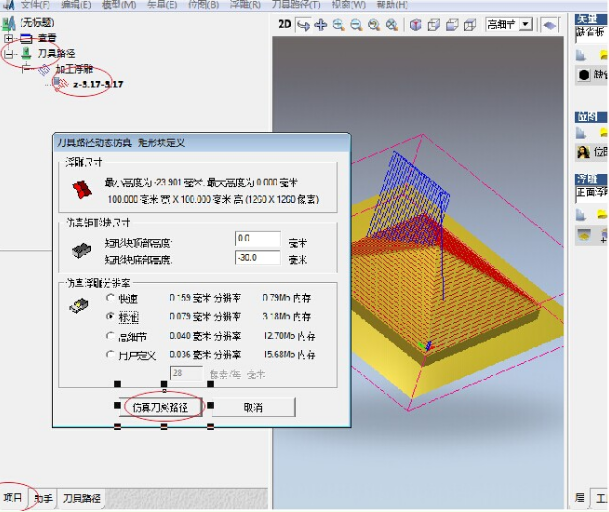Select the 刀具路径 tree item
This screenshot has width=609, height=512.
click(56, 53)
